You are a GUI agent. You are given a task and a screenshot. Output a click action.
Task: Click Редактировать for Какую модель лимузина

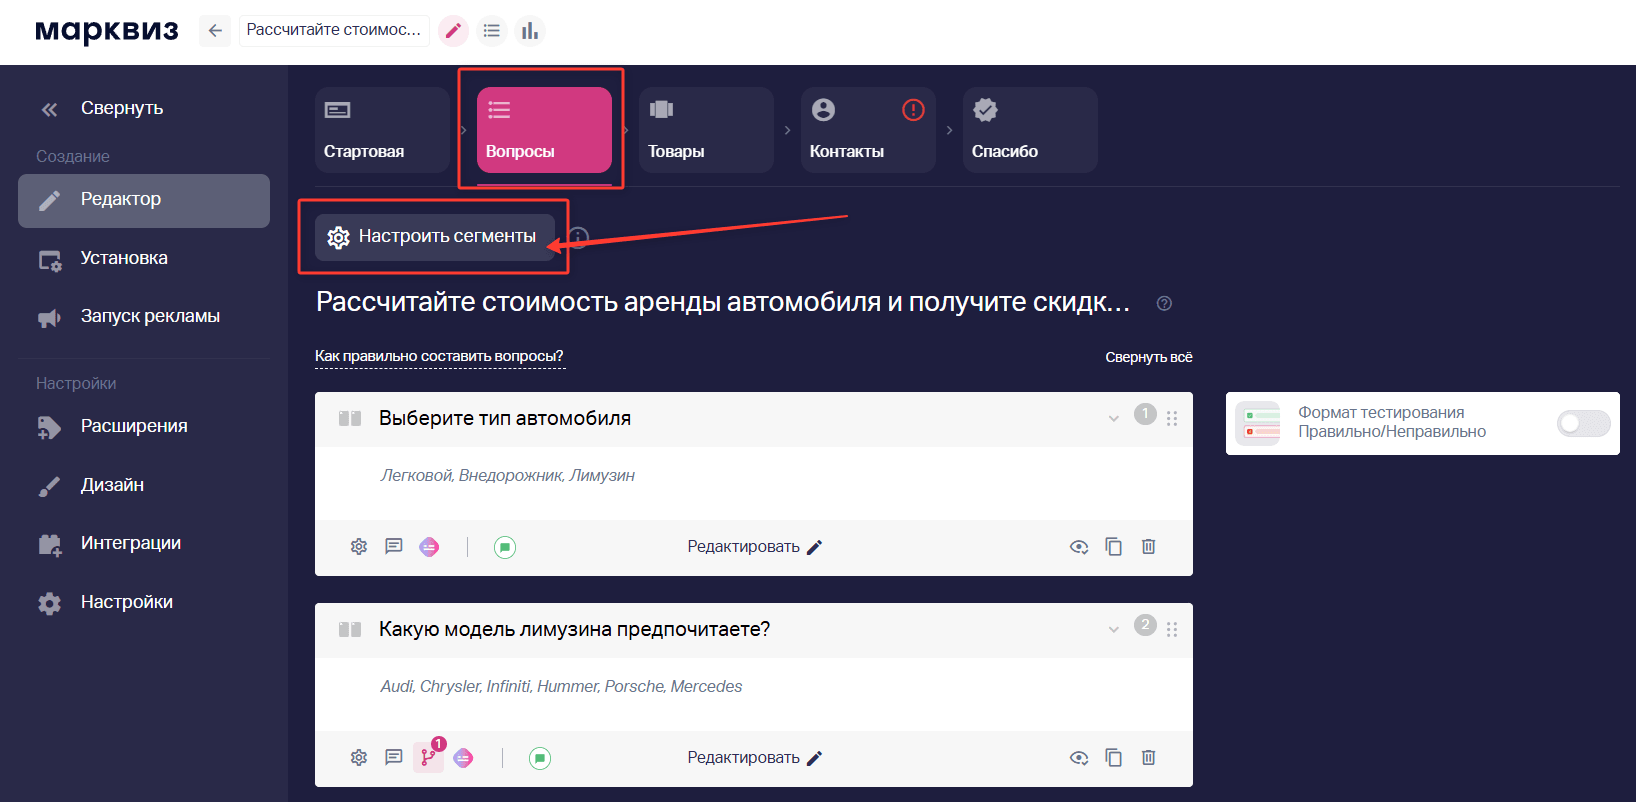(755, 758)
